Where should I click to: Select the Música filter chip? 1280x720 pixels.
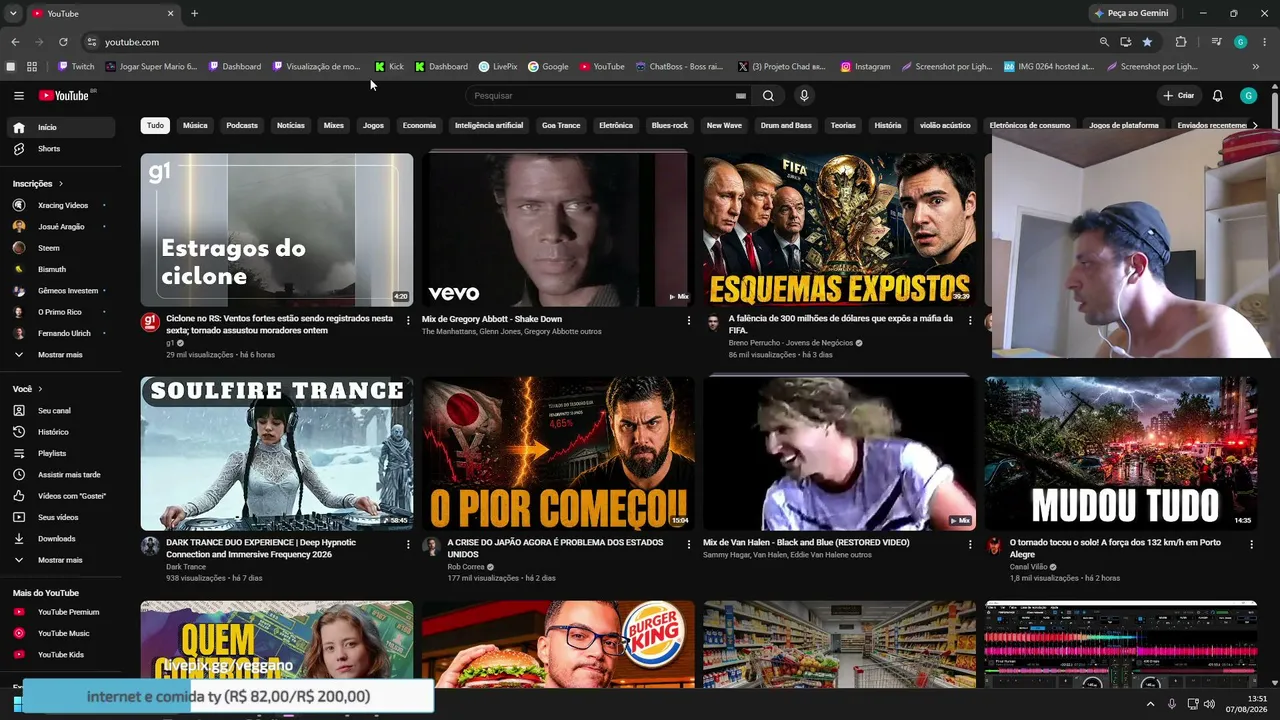click(x=195, y=126)
